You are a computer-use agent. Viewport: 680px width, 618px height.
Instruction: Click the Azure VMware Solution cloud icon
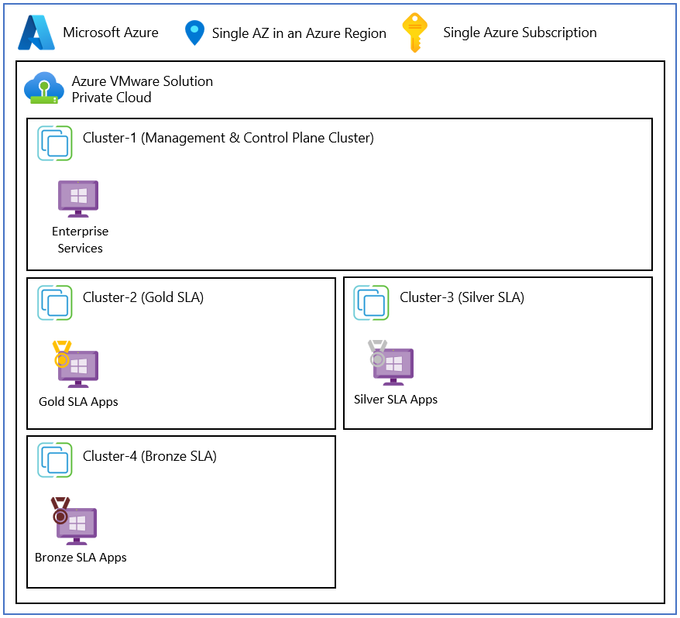[44, 88]
